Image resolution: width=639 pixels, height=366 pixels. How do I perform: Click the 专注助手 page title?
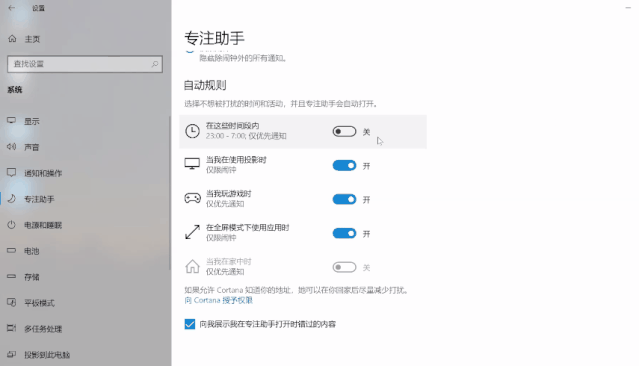[214, 38]
